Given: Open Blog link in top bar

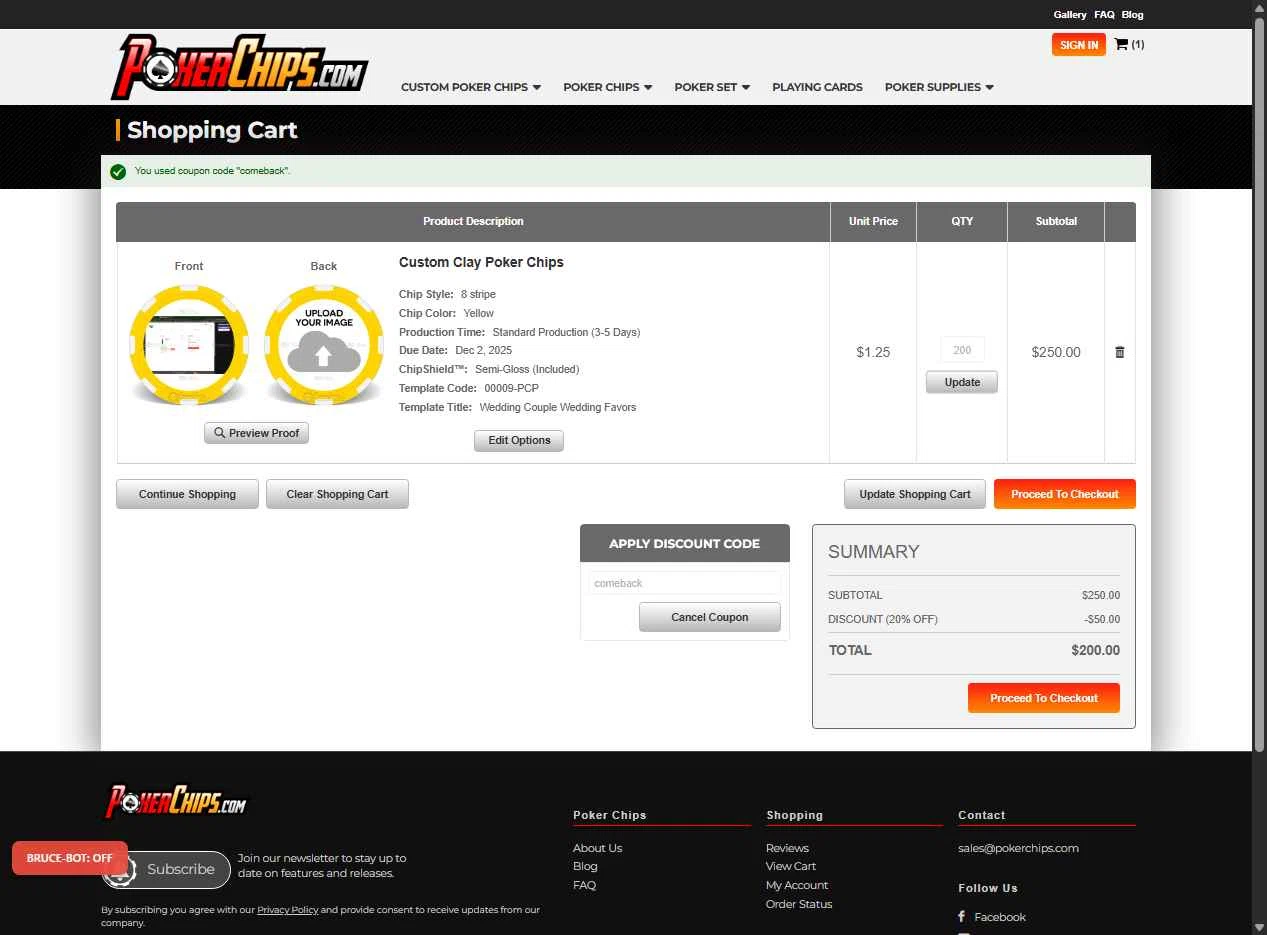Looking at the screenshot, I should pos(1132,15).
